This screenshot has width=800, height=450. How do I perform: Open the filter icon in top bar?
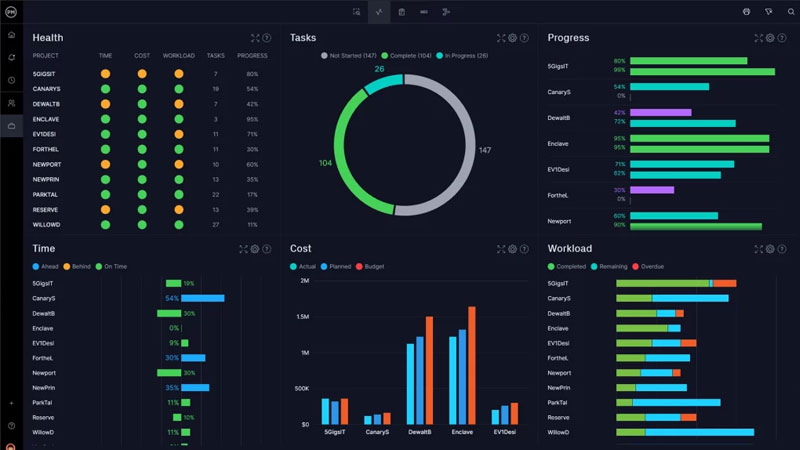point(768,12)
